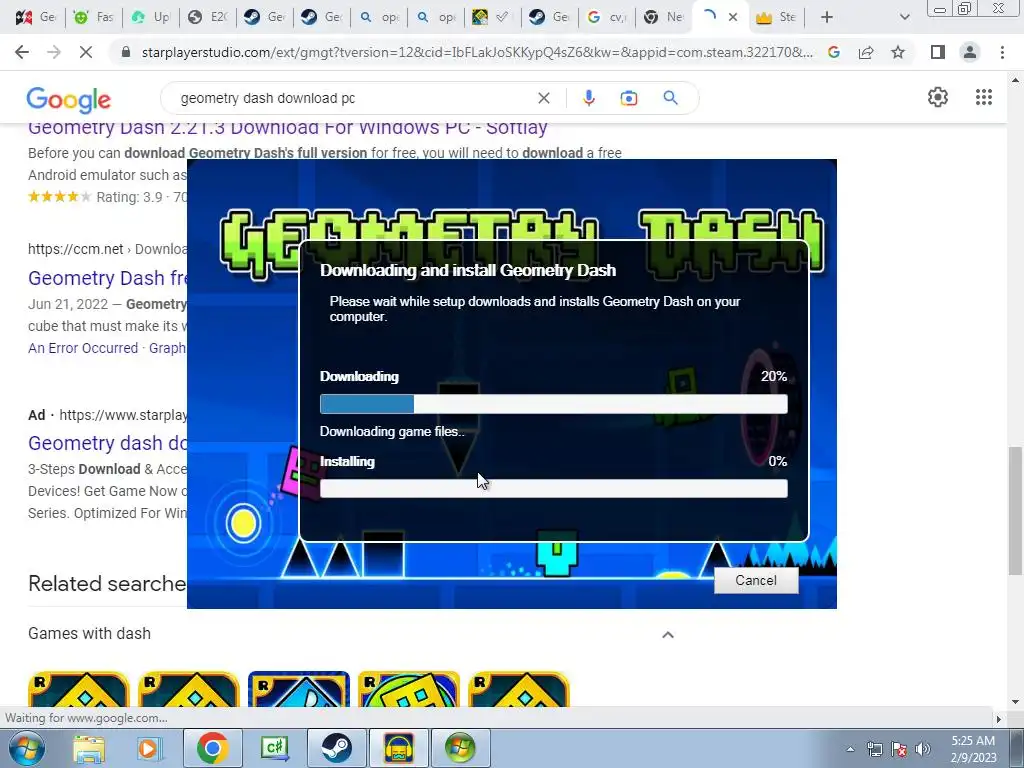Open Chrome from the taskbar
This screenshot has height=768, width=1024.
(212, 748)
